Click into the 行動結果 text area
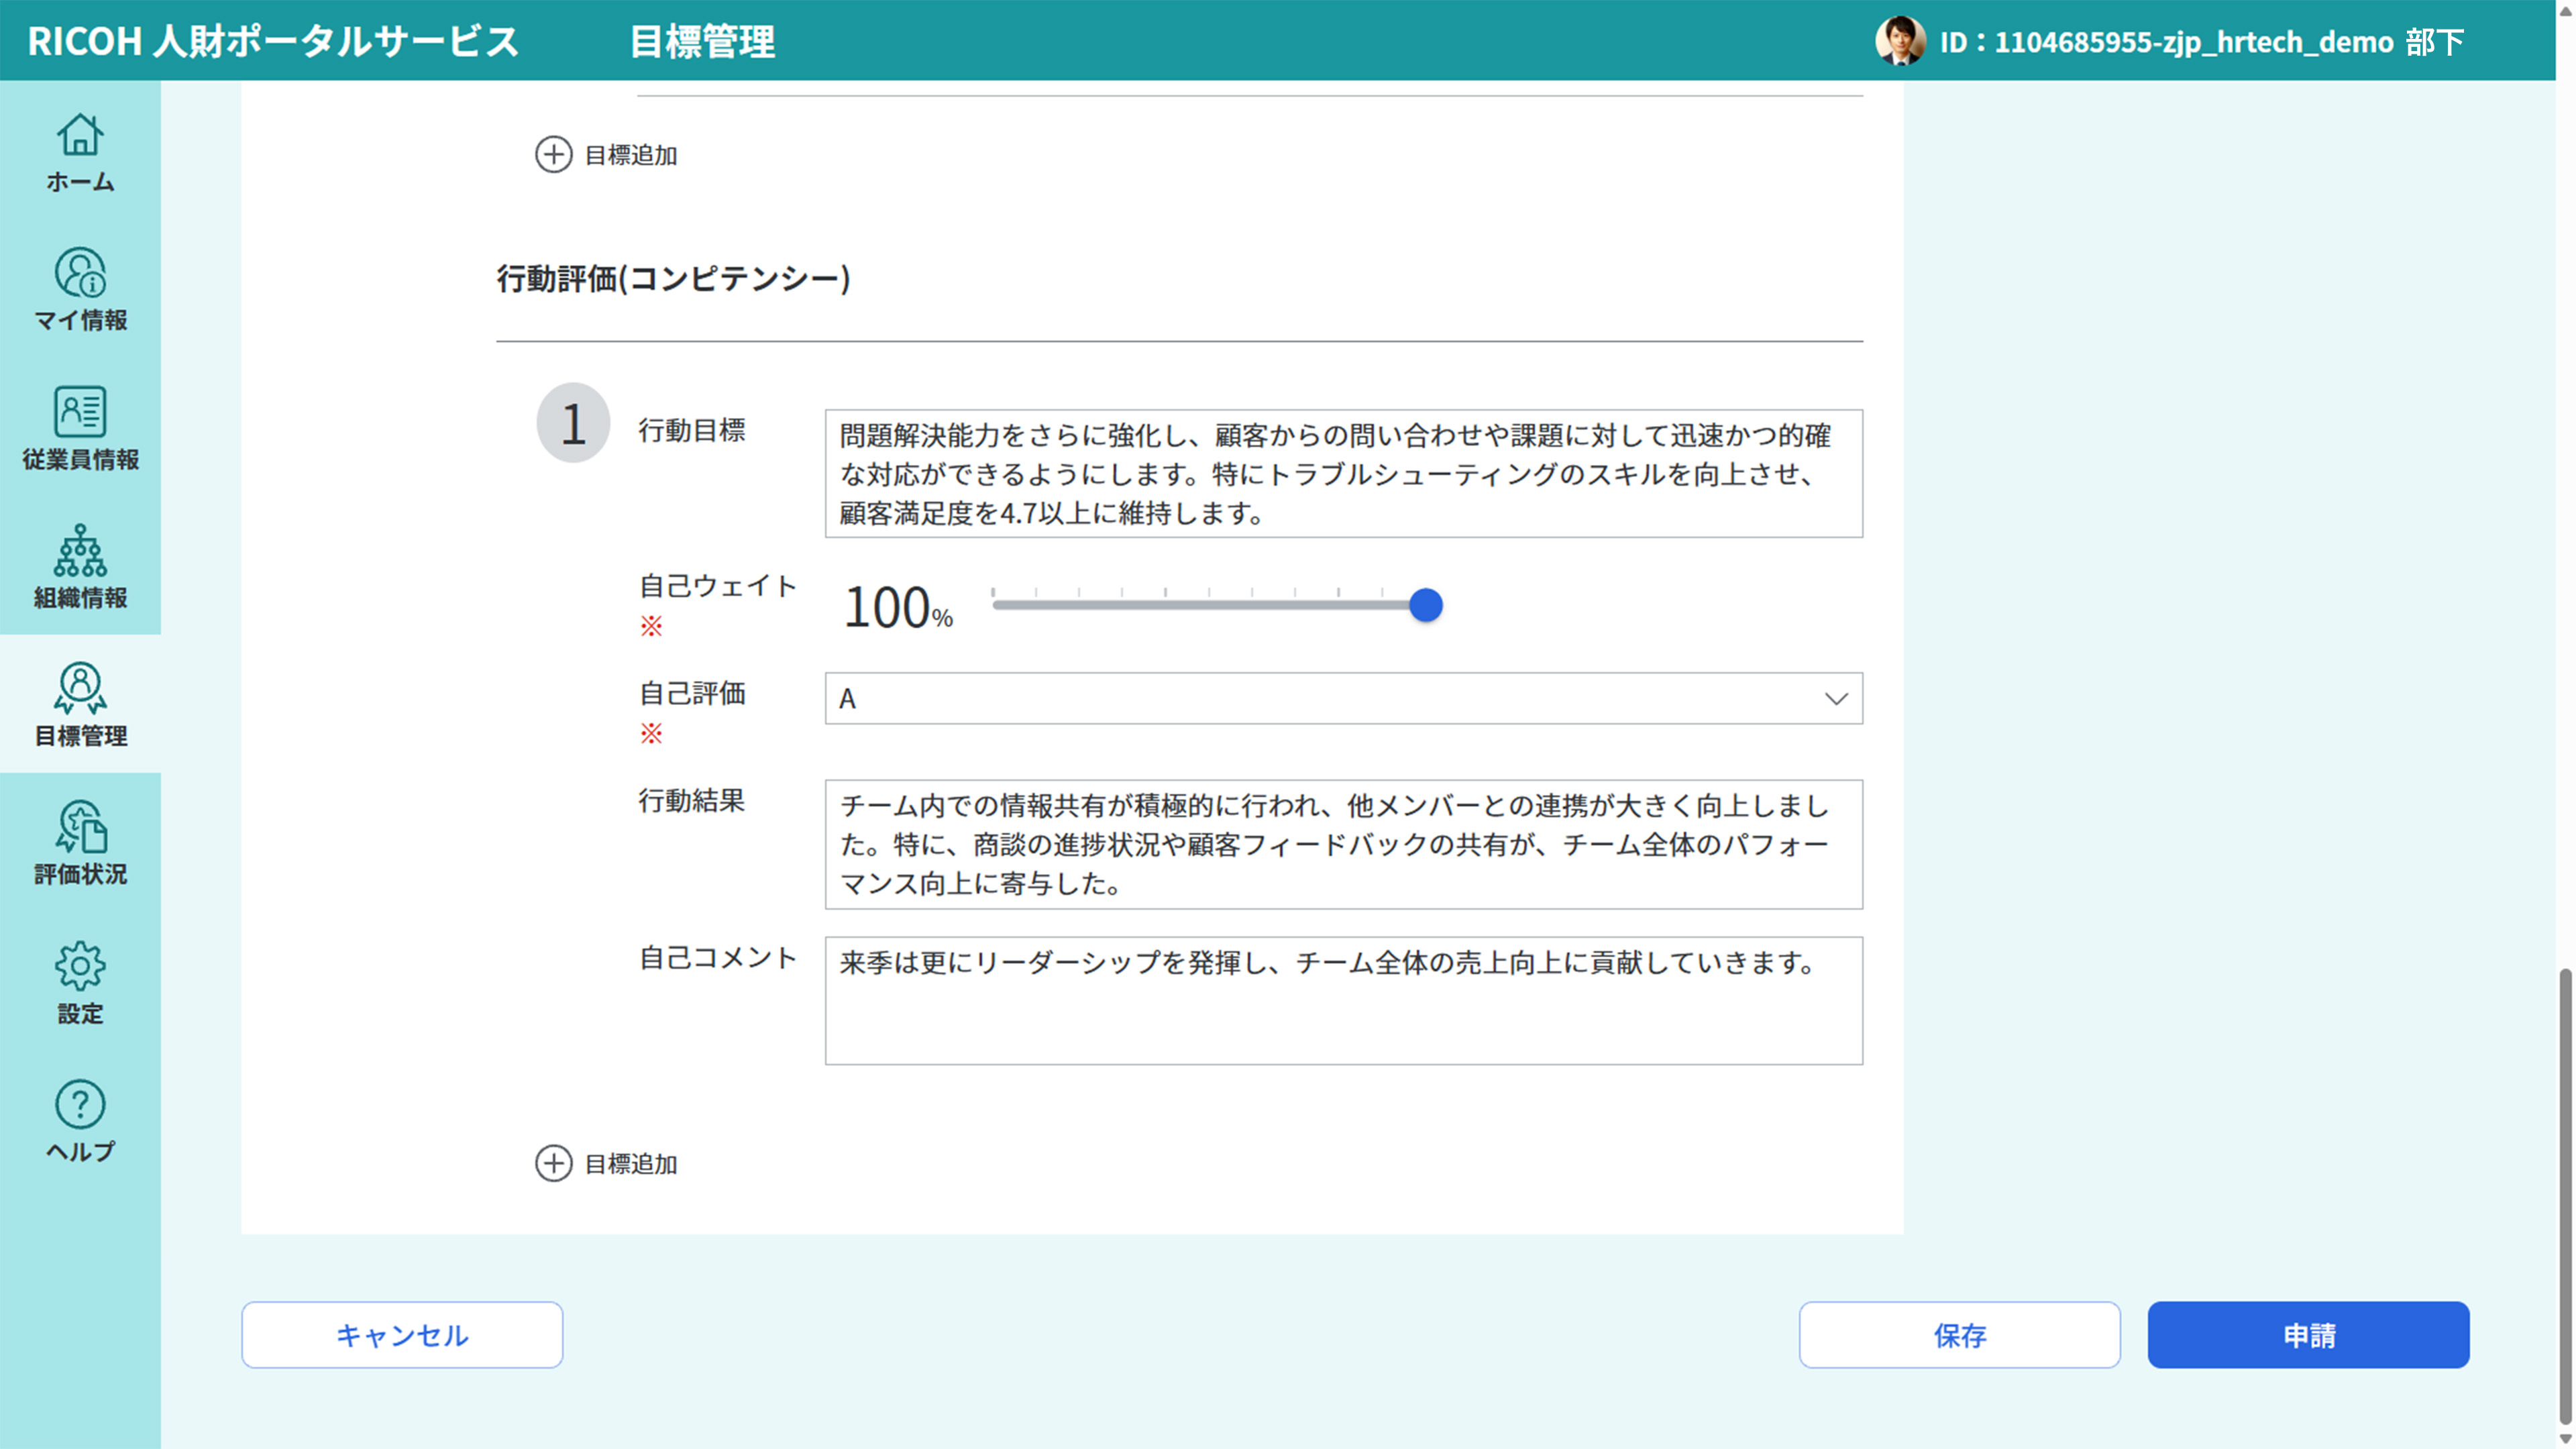The height and width of the screenshot is (1449, 2576). click(x=1342, y=844)
